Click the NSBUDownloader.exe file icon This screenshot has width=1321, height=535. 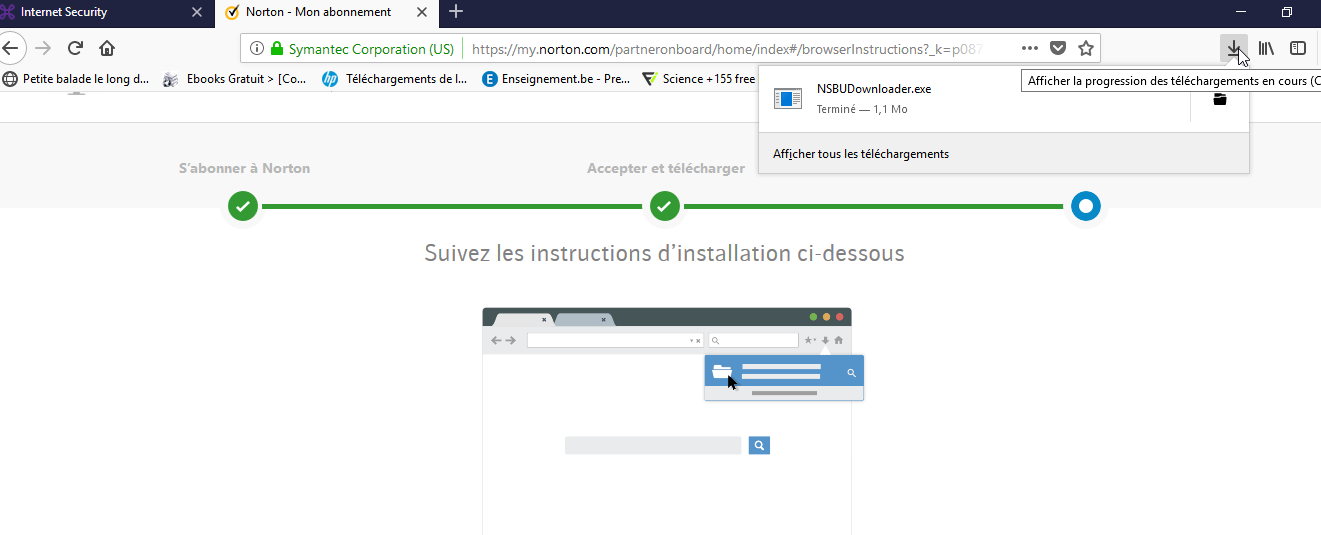789,98
